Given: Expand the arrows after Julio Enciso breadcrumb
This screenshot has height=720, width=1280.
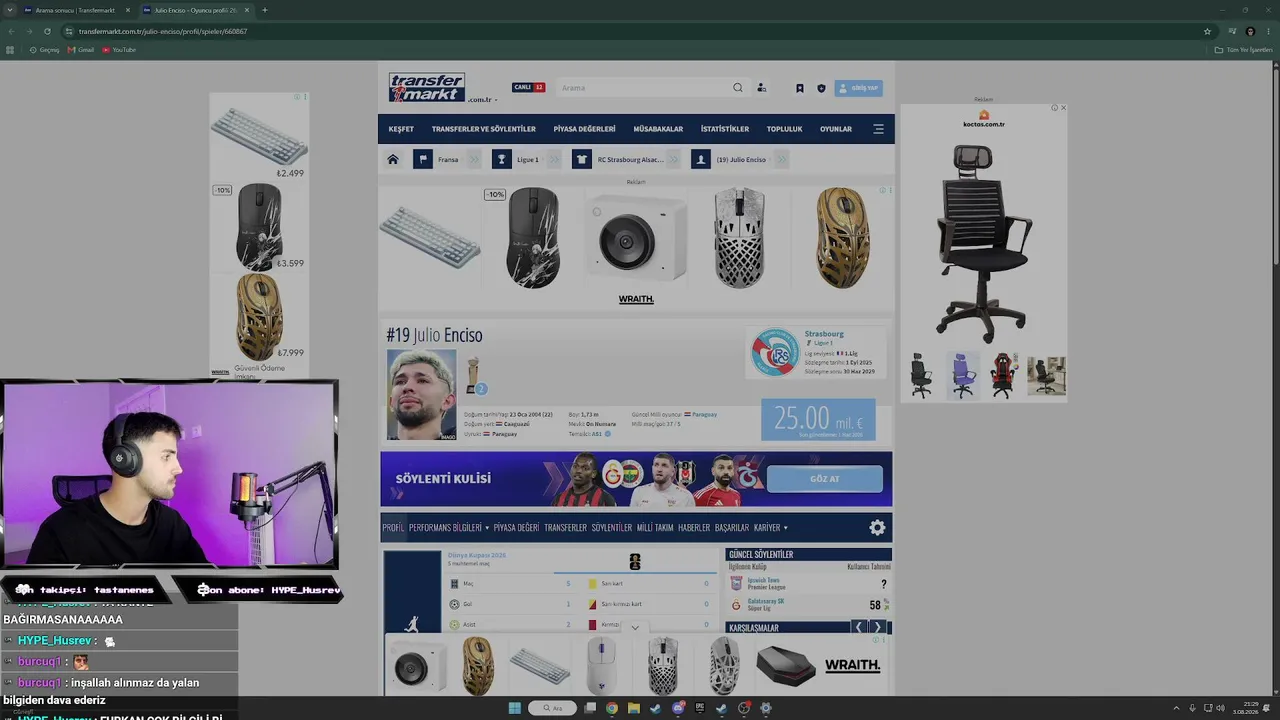Looking at the screenshot, I should coord(781,160).
